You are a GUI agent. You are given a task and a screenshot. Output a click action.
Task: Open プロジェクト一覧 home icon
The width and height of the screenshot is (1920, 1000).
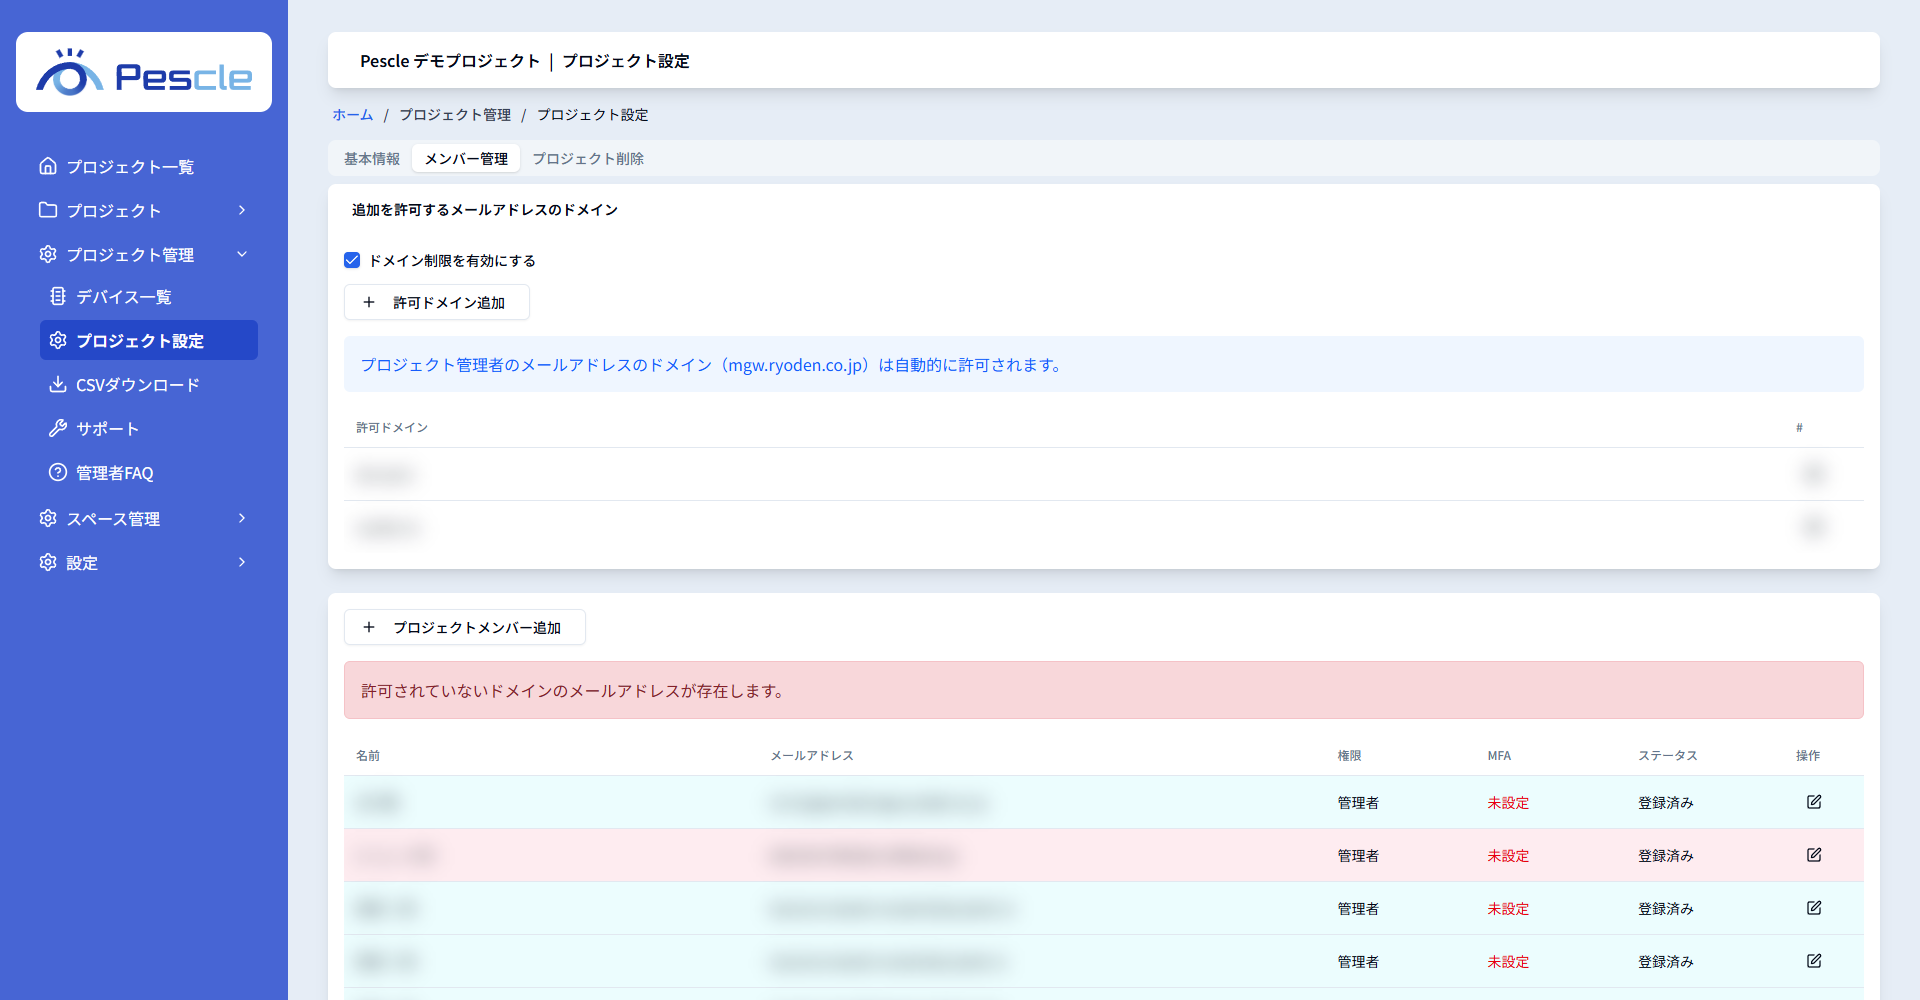[48, 166]
